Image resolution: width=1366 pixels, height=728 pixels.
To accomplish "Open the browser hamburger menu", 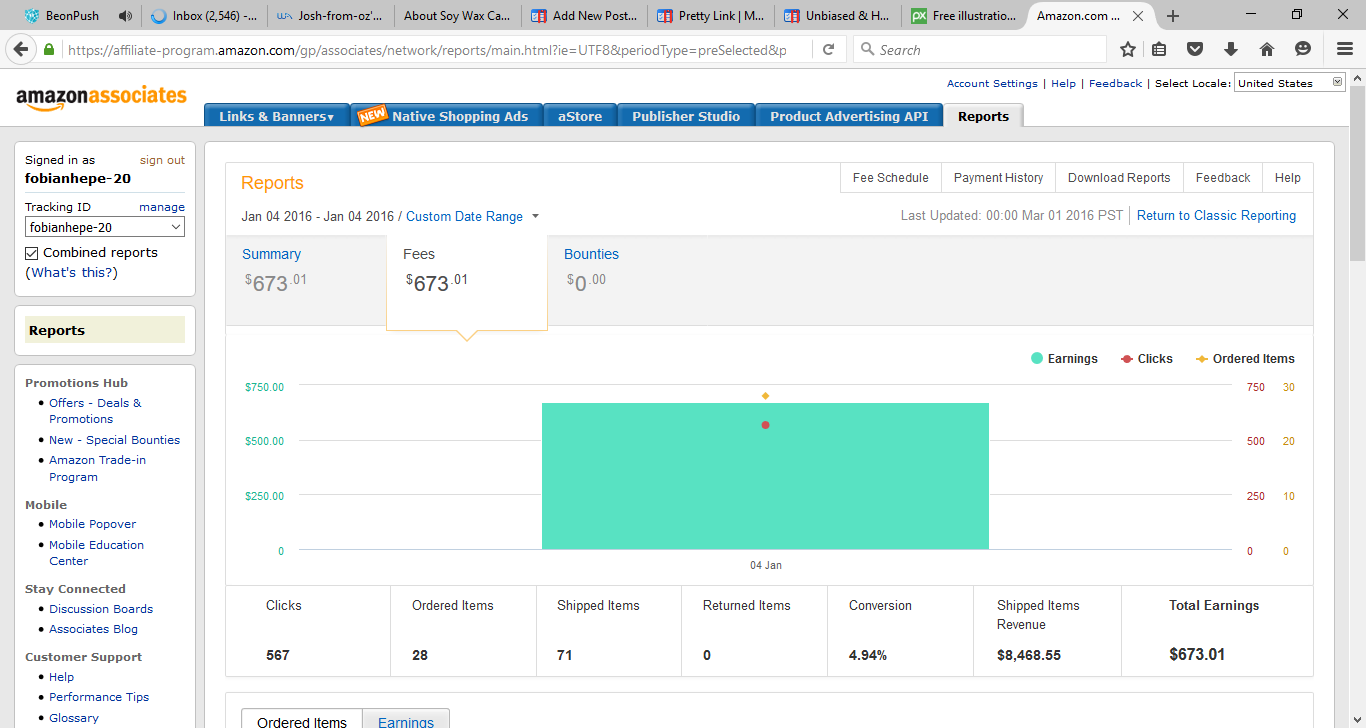I will click(x=1345, y=50).
